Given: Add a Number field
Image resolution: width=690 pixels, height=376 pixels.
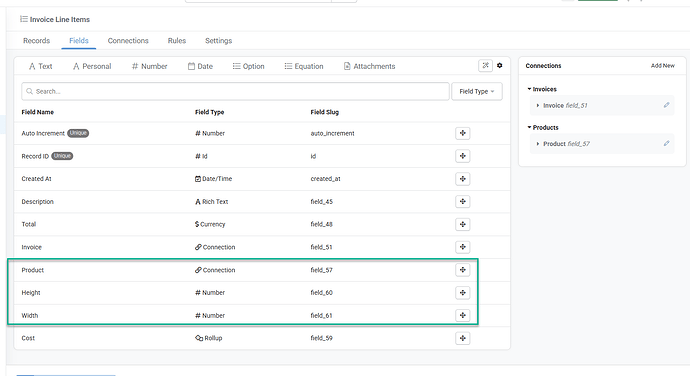Looking at the screenshot, I should pos(149,66).
